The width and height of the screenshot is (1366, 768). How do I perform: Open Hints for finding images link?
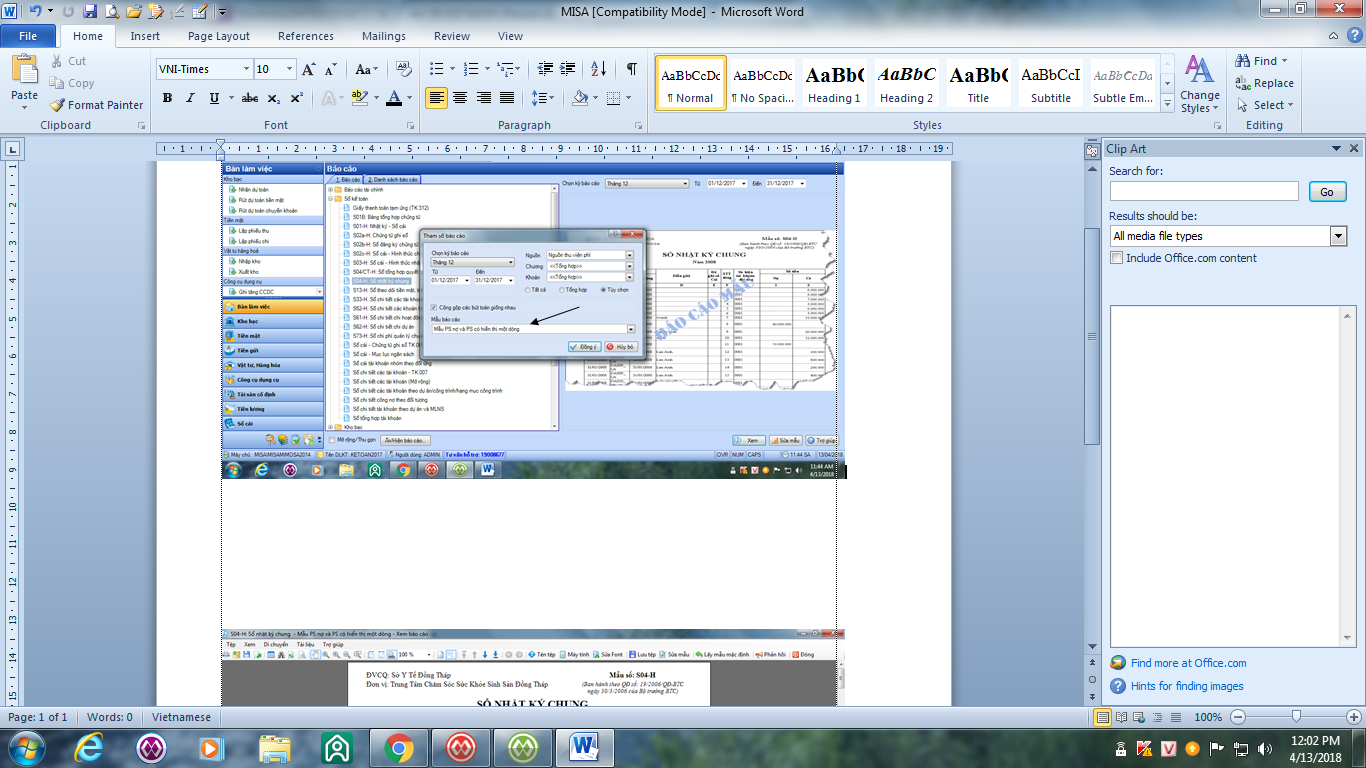tap(1187, 686)
